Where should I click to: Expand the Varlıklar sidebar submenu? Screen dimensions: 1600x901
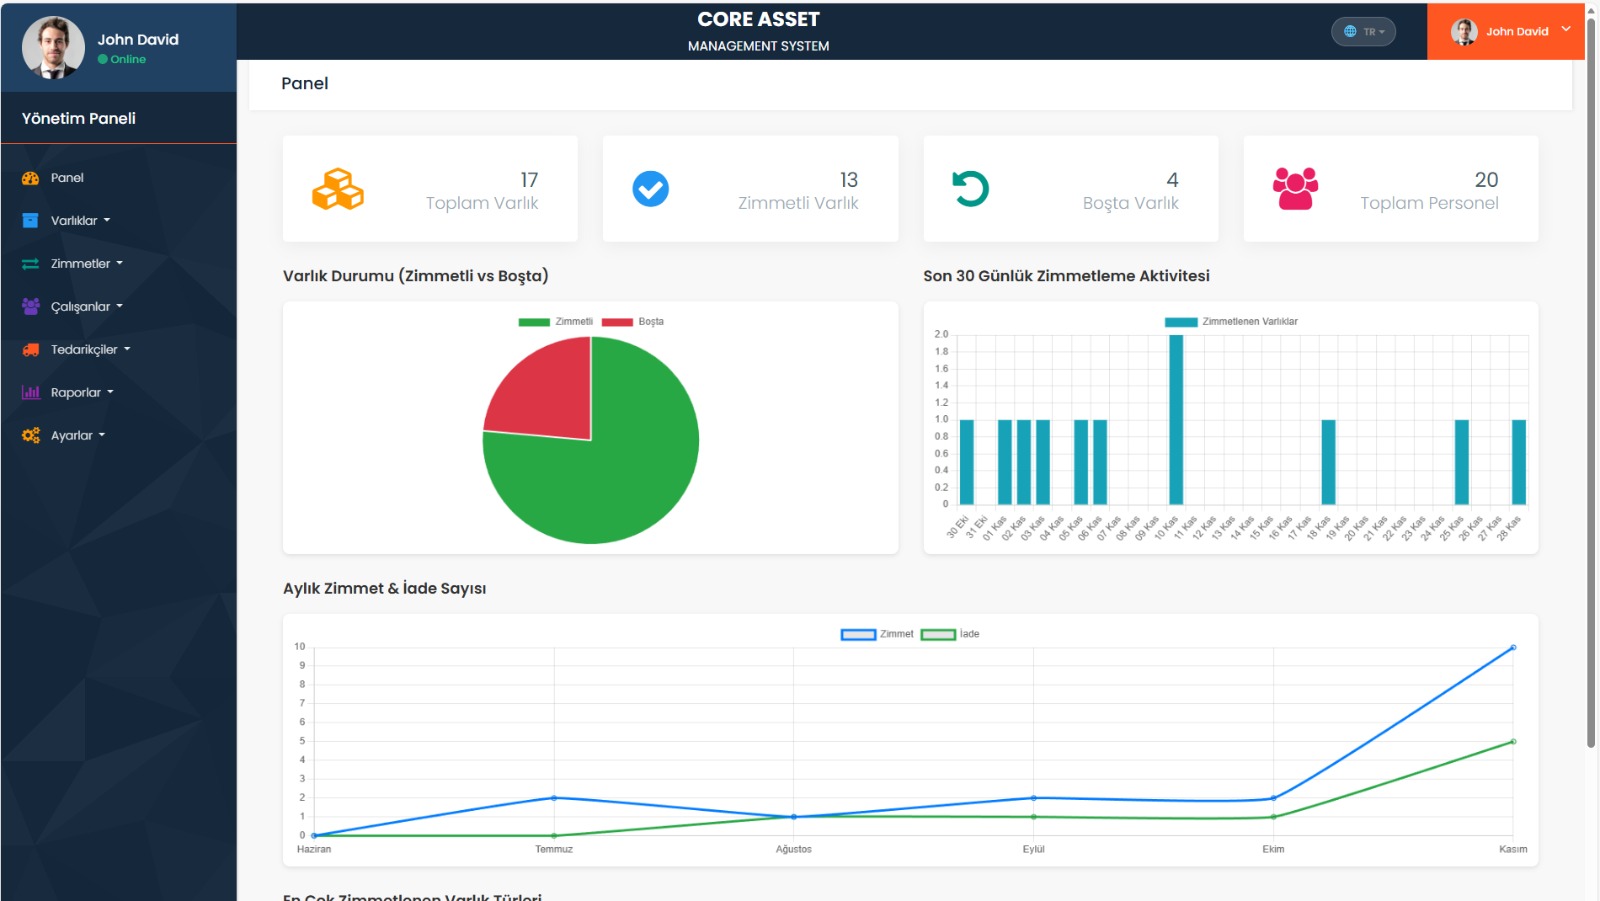coord(80,221)
